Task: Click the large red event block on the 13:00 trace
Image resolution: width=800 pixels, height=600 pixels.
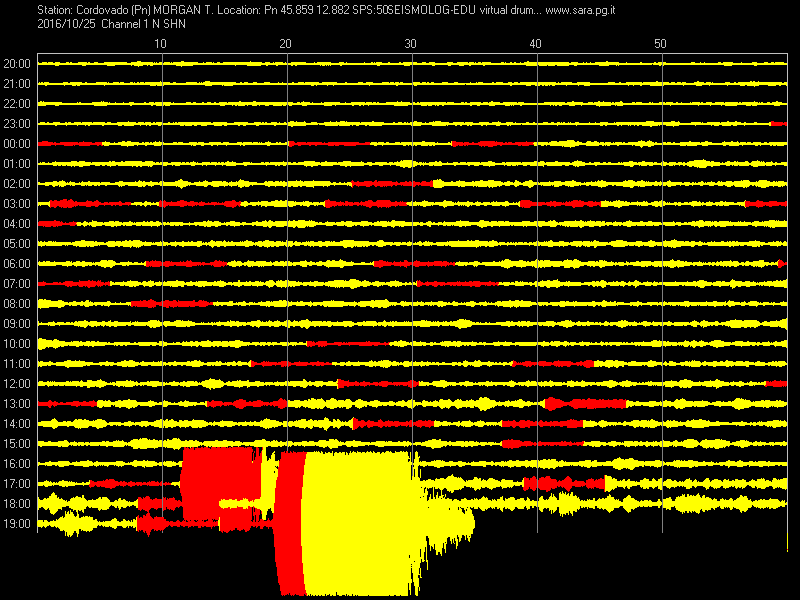Action: coord(585,404)
